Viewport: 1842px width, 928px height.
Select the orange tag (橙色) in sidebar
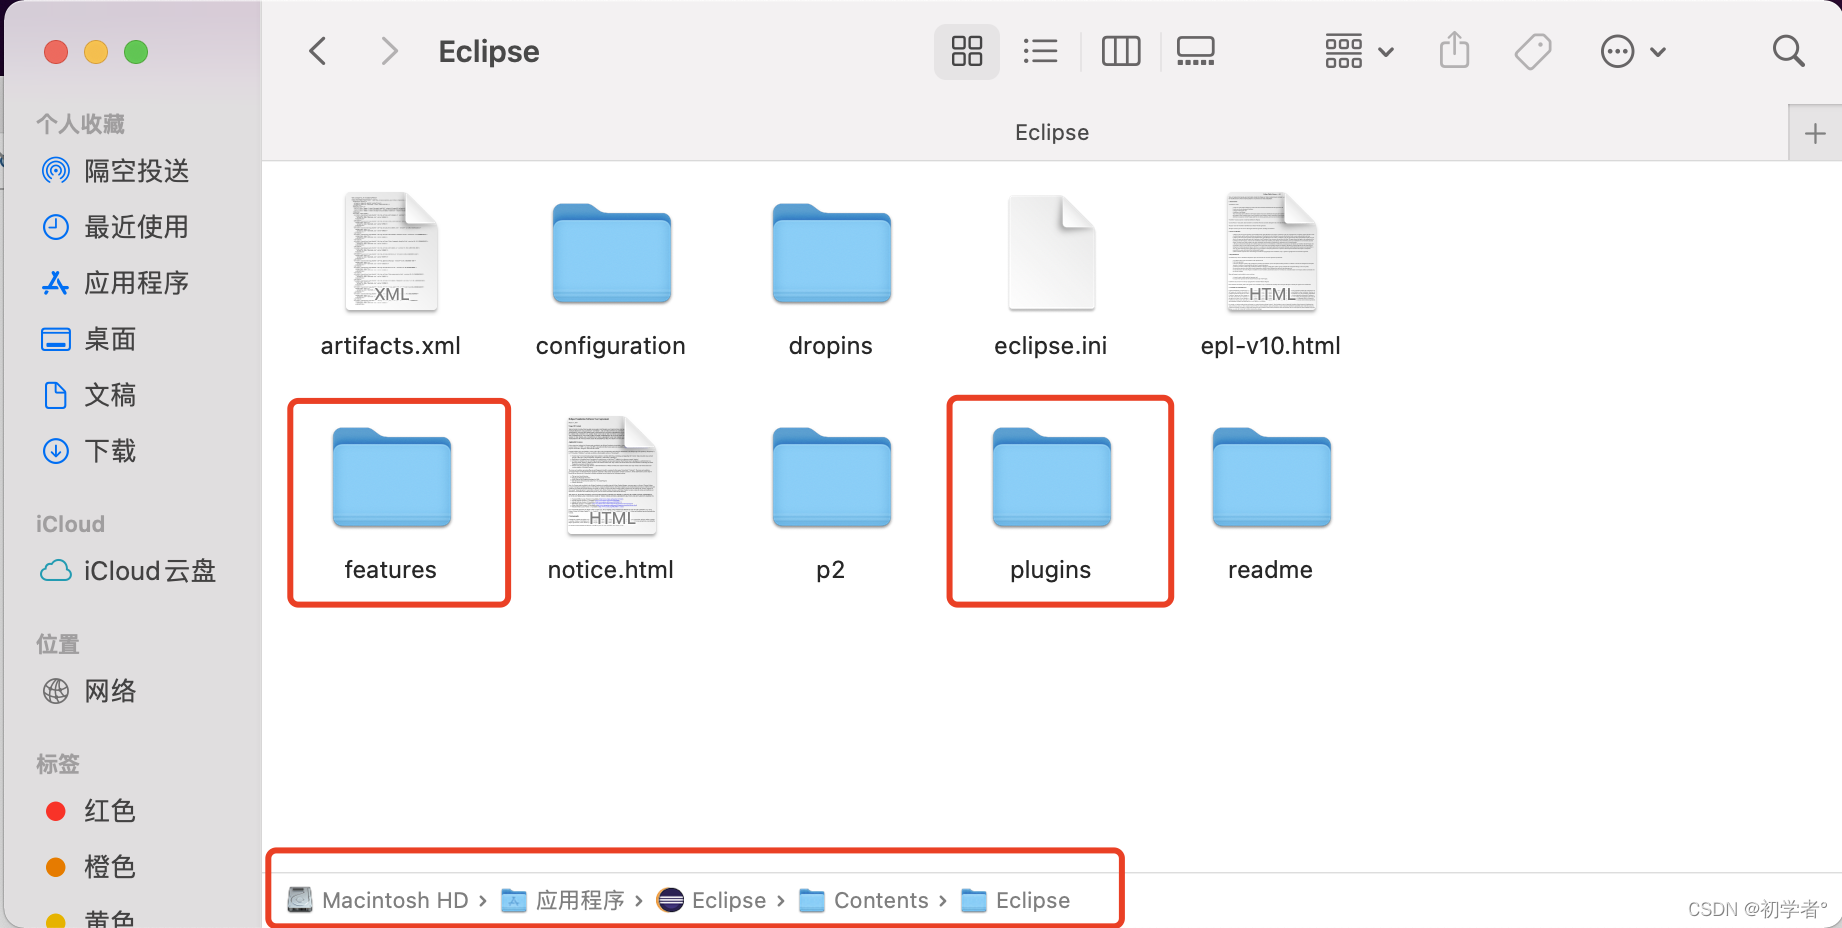pyautogui.click(x=90, y=867)
